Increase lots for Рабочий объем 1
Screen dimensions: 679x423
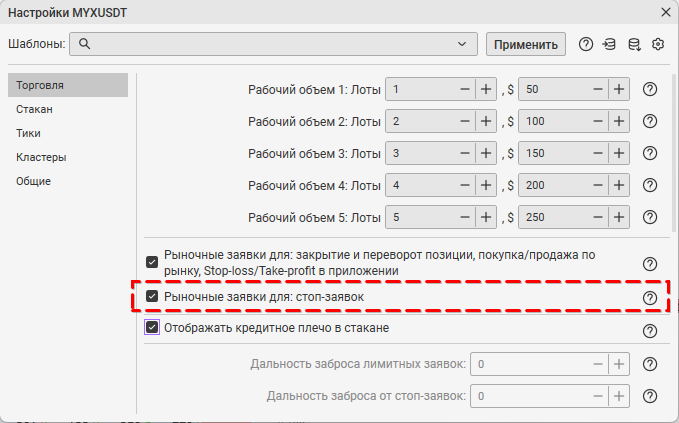(x=486, y=90)
